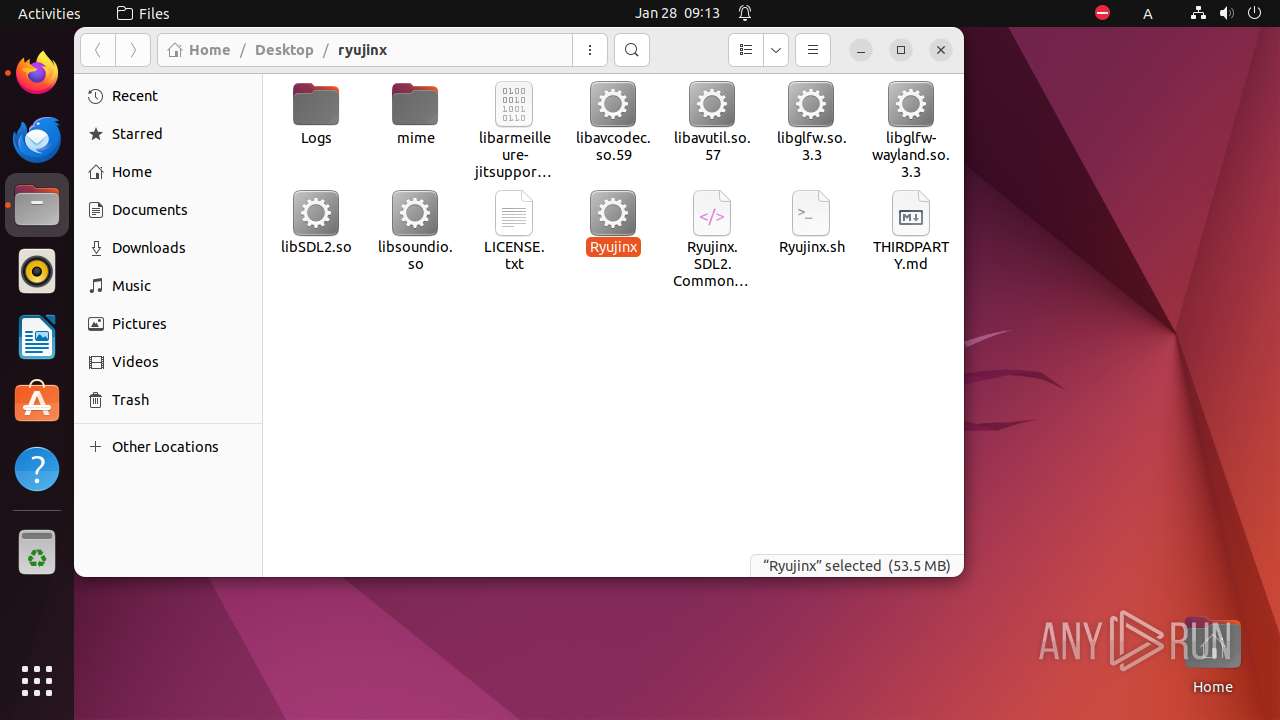Maximize the Files window
Image resolution: width=1280 pixels, height=720 pixels.
pos(901,50)
